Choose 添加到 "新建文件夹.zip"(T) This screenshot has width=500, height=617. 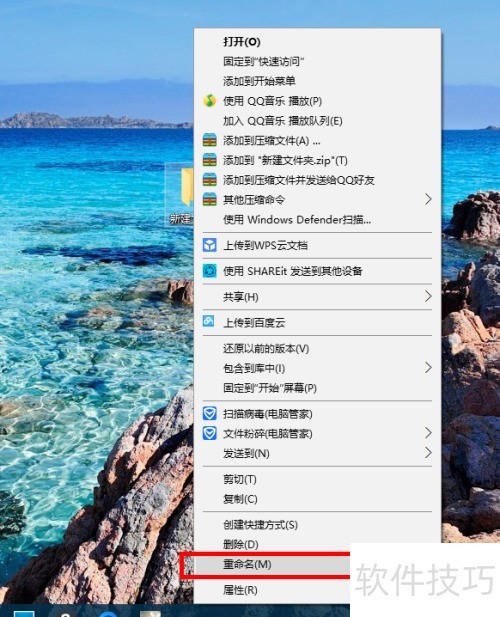pyautogui.click(x=317, y=160)
